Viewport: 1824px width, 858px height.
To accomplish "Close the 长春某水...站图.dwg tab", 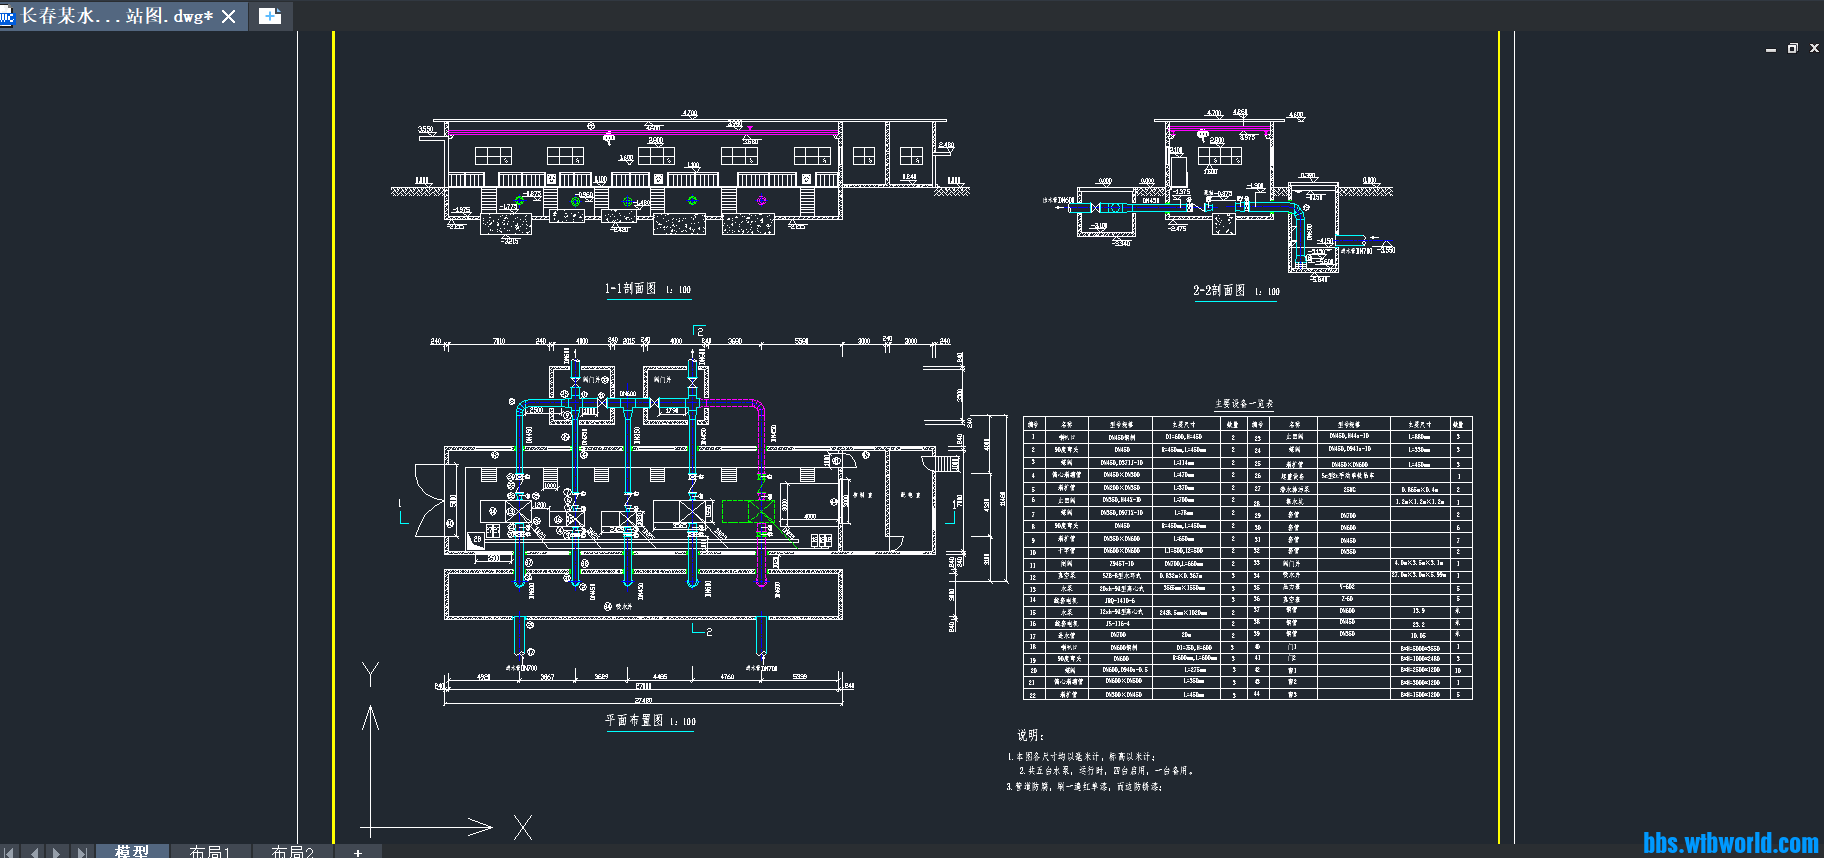I will click(229, 17).
